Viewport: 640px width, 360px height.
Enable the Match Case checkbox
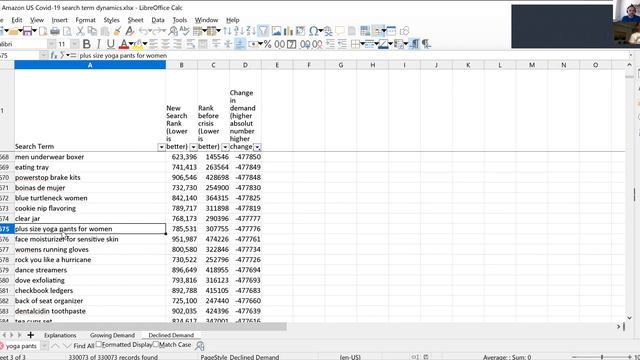[x=156, y=345]
